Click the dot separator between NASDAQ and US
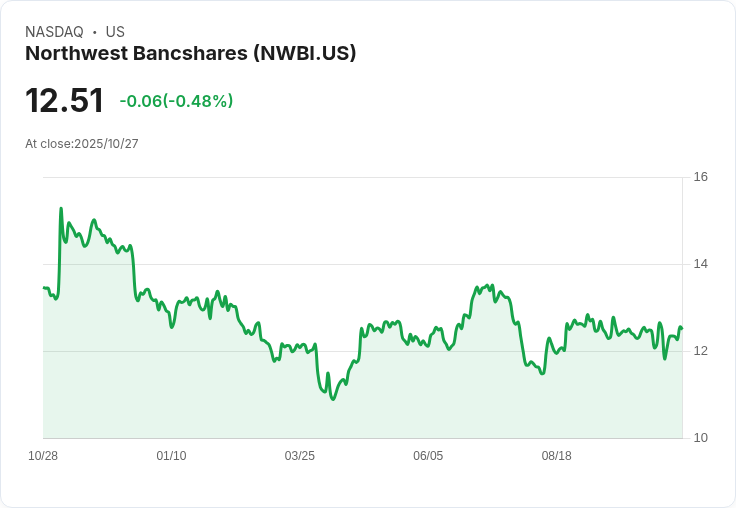Image resolution: width=736 pixels, height=508 pixels. pos(95,32)
